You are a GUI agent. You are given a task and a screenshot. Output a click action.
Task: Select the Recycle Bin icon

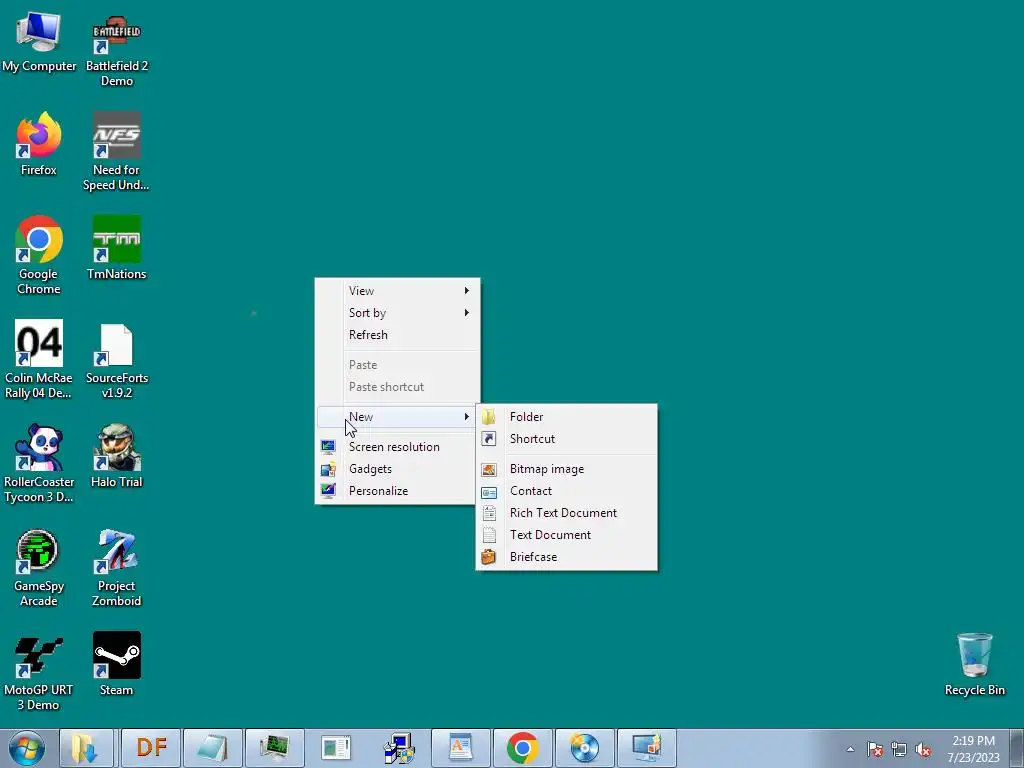(974, 664)
